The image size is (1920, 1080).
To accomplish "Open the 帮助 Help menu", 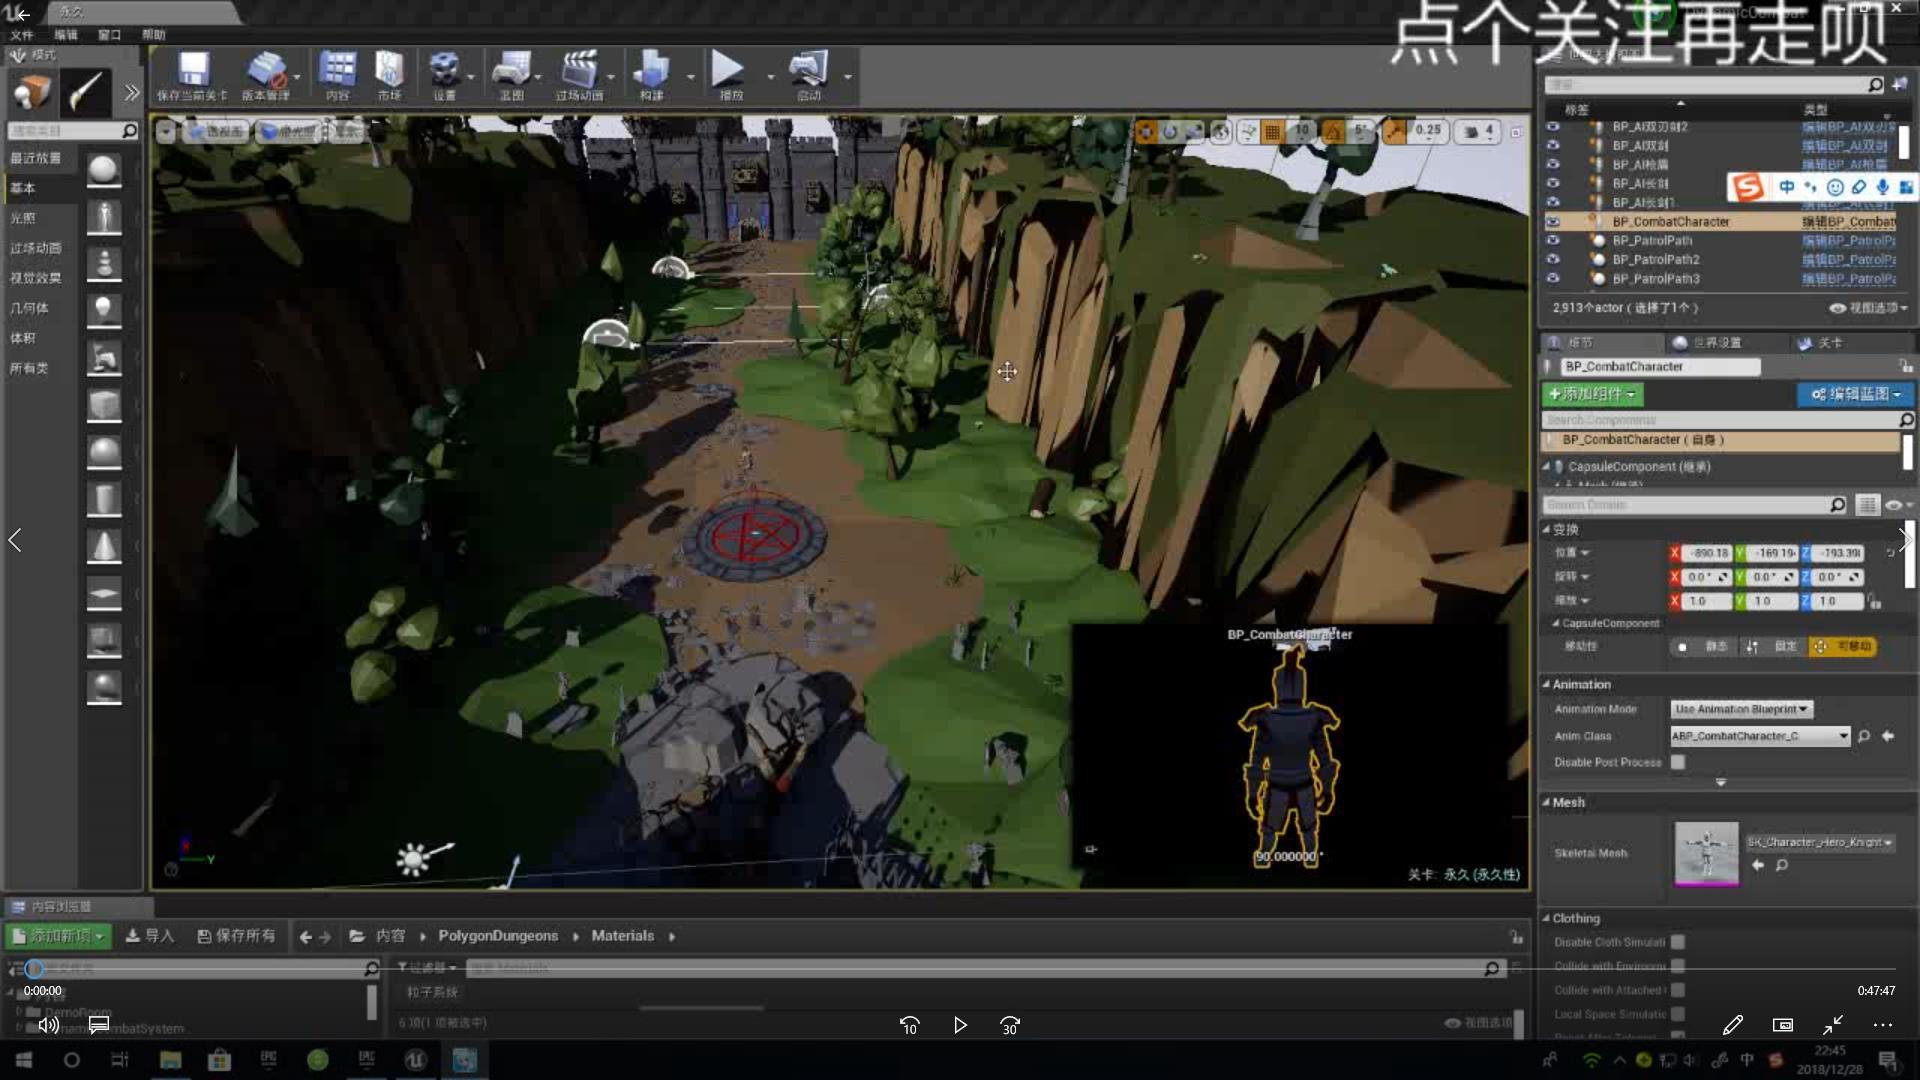I will 153,35.
